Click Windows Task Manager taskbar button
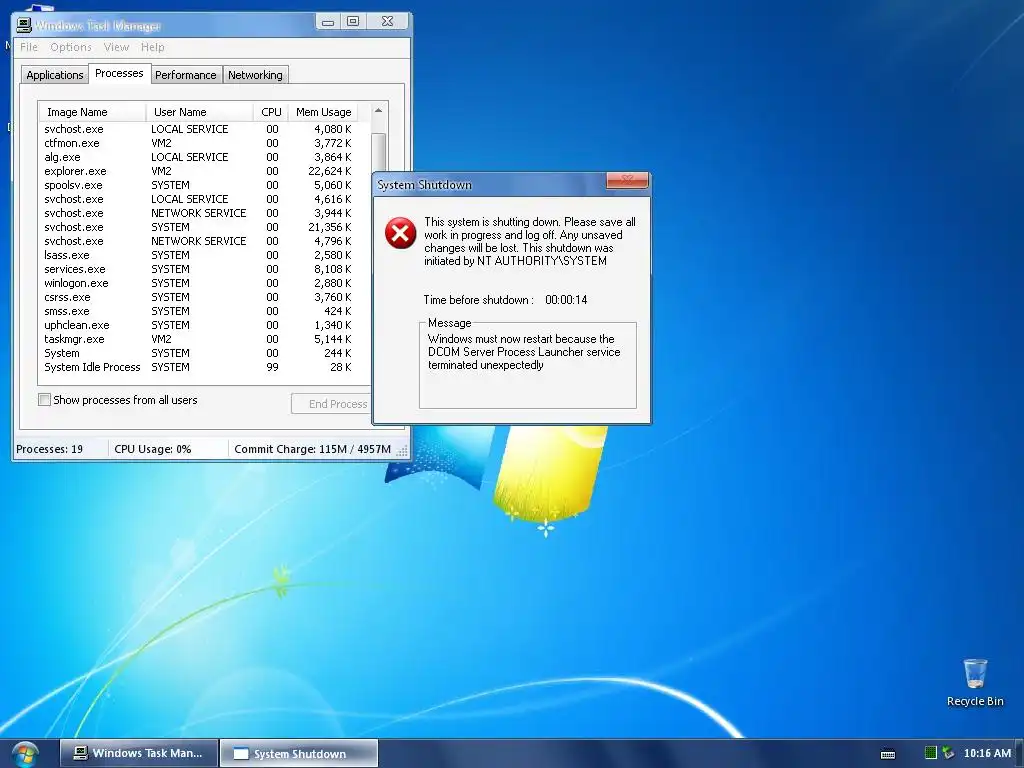Screen dimensions: 1024x768 coord(139,753)
